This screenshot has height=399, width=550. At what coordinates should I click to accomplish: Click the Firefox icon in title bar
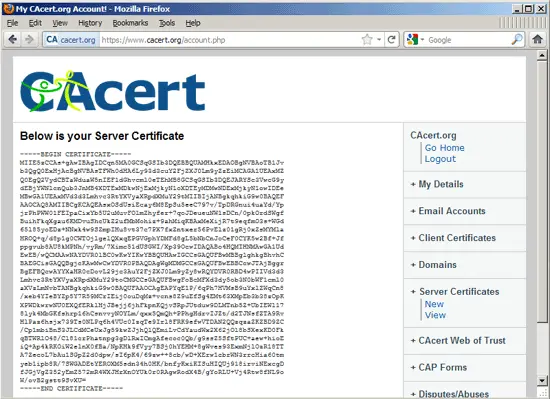pyautogui.click(x=8, y=8)
